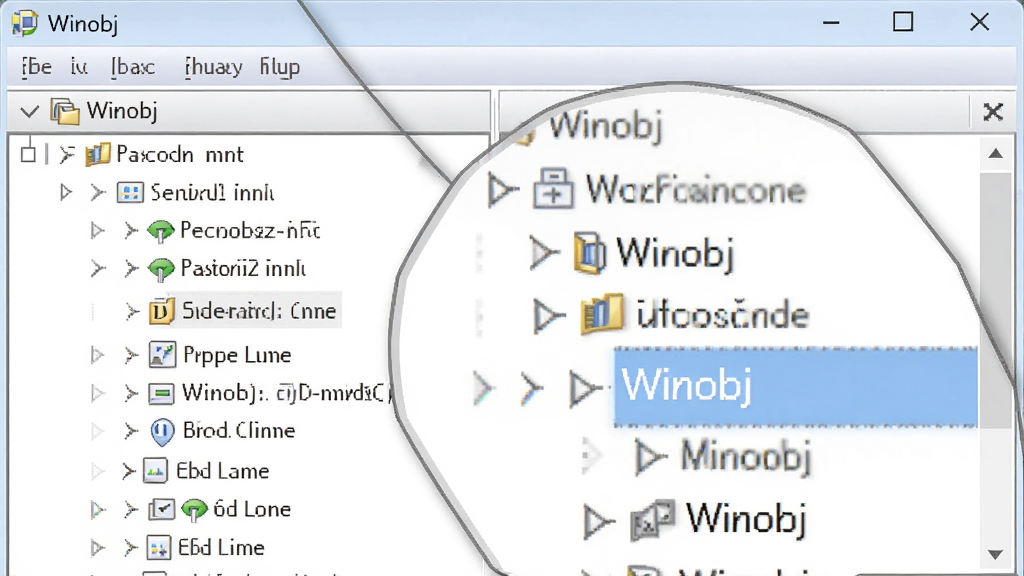Select the 'Minoobj' row

(x=744, y=455)
